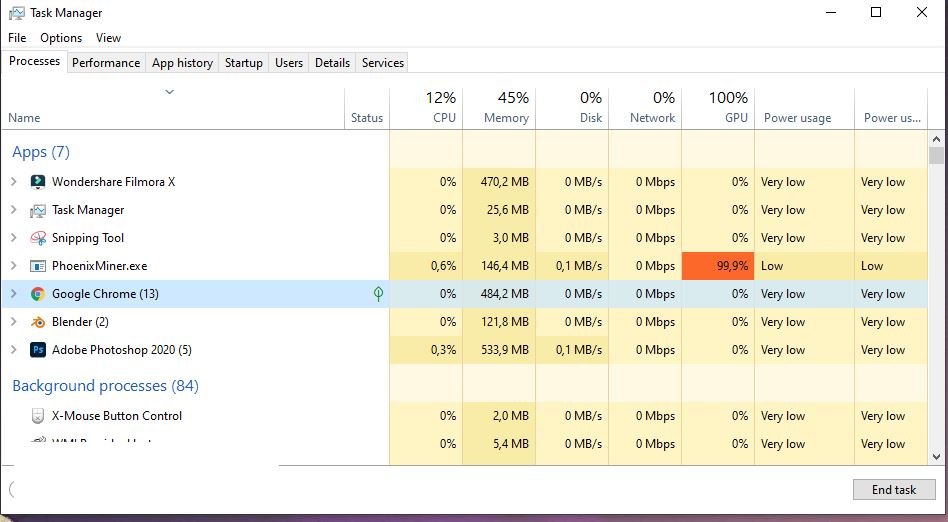Click the 533,9 MB Photoshop memory cell
The image size is (948, 522).
tap(499, 350)
